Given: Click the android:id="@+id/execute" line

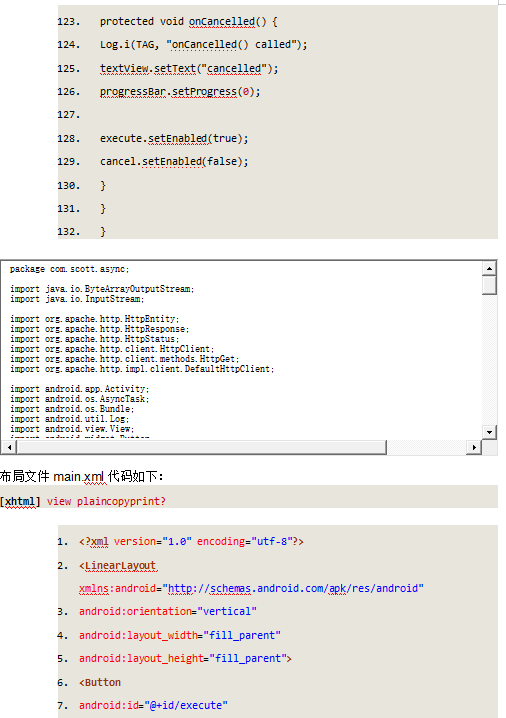Looking at the screenshot, I should click(153, 705).
